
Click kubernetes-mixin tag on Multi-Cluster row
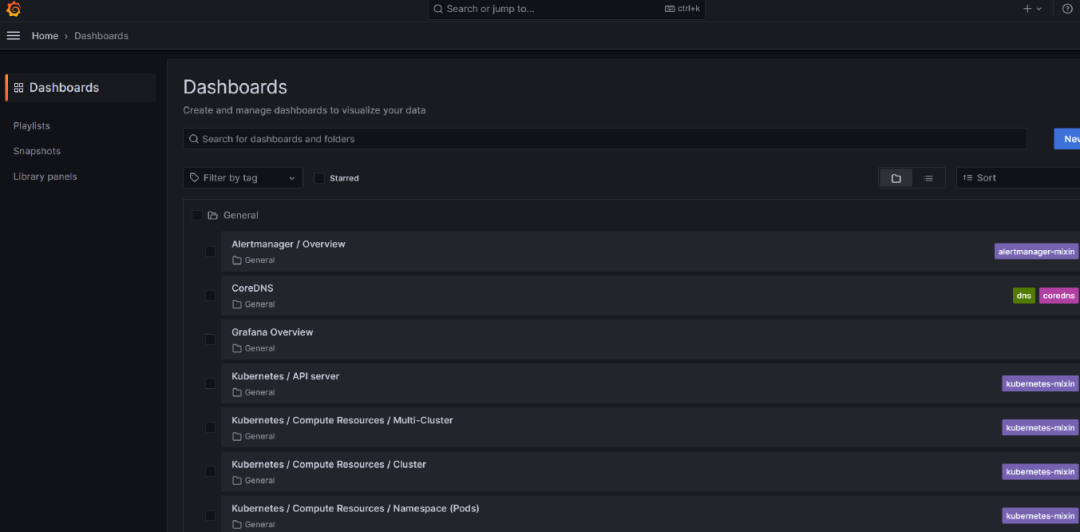1040,428
